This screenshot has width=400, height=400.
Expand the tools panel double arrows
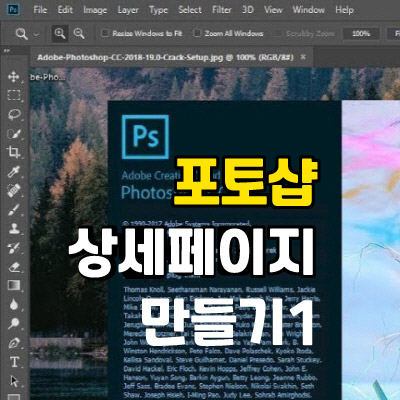click(x=7, y=51)
